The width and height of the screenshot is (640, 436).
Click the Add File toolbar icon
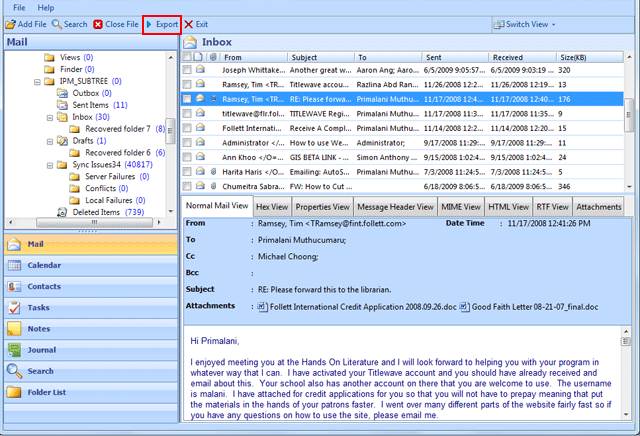pyautogui.click(x=11, y=24)
